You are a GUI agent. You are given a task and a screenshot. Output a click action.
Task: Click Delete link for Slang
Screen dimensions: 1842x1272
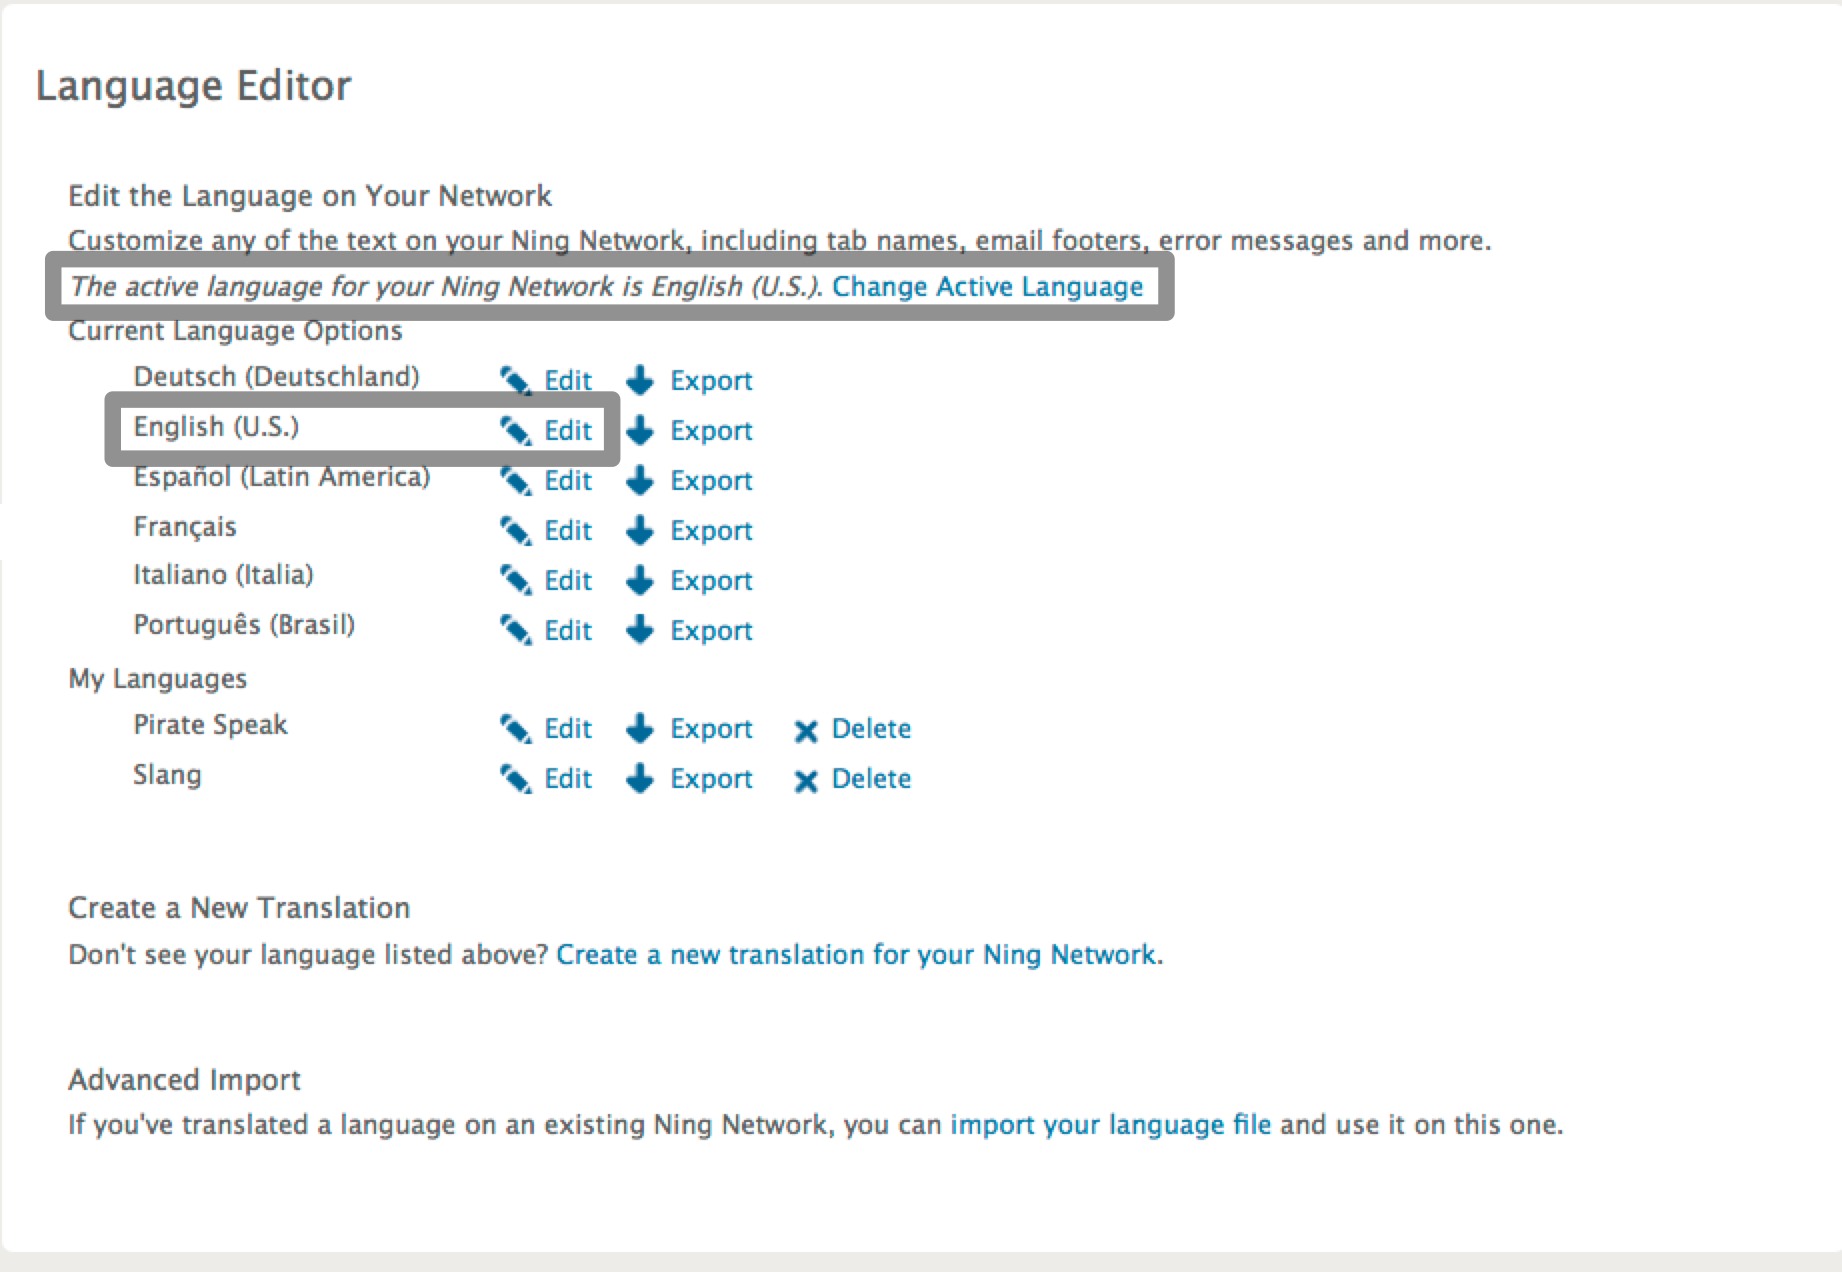click(x=871, y=779)
